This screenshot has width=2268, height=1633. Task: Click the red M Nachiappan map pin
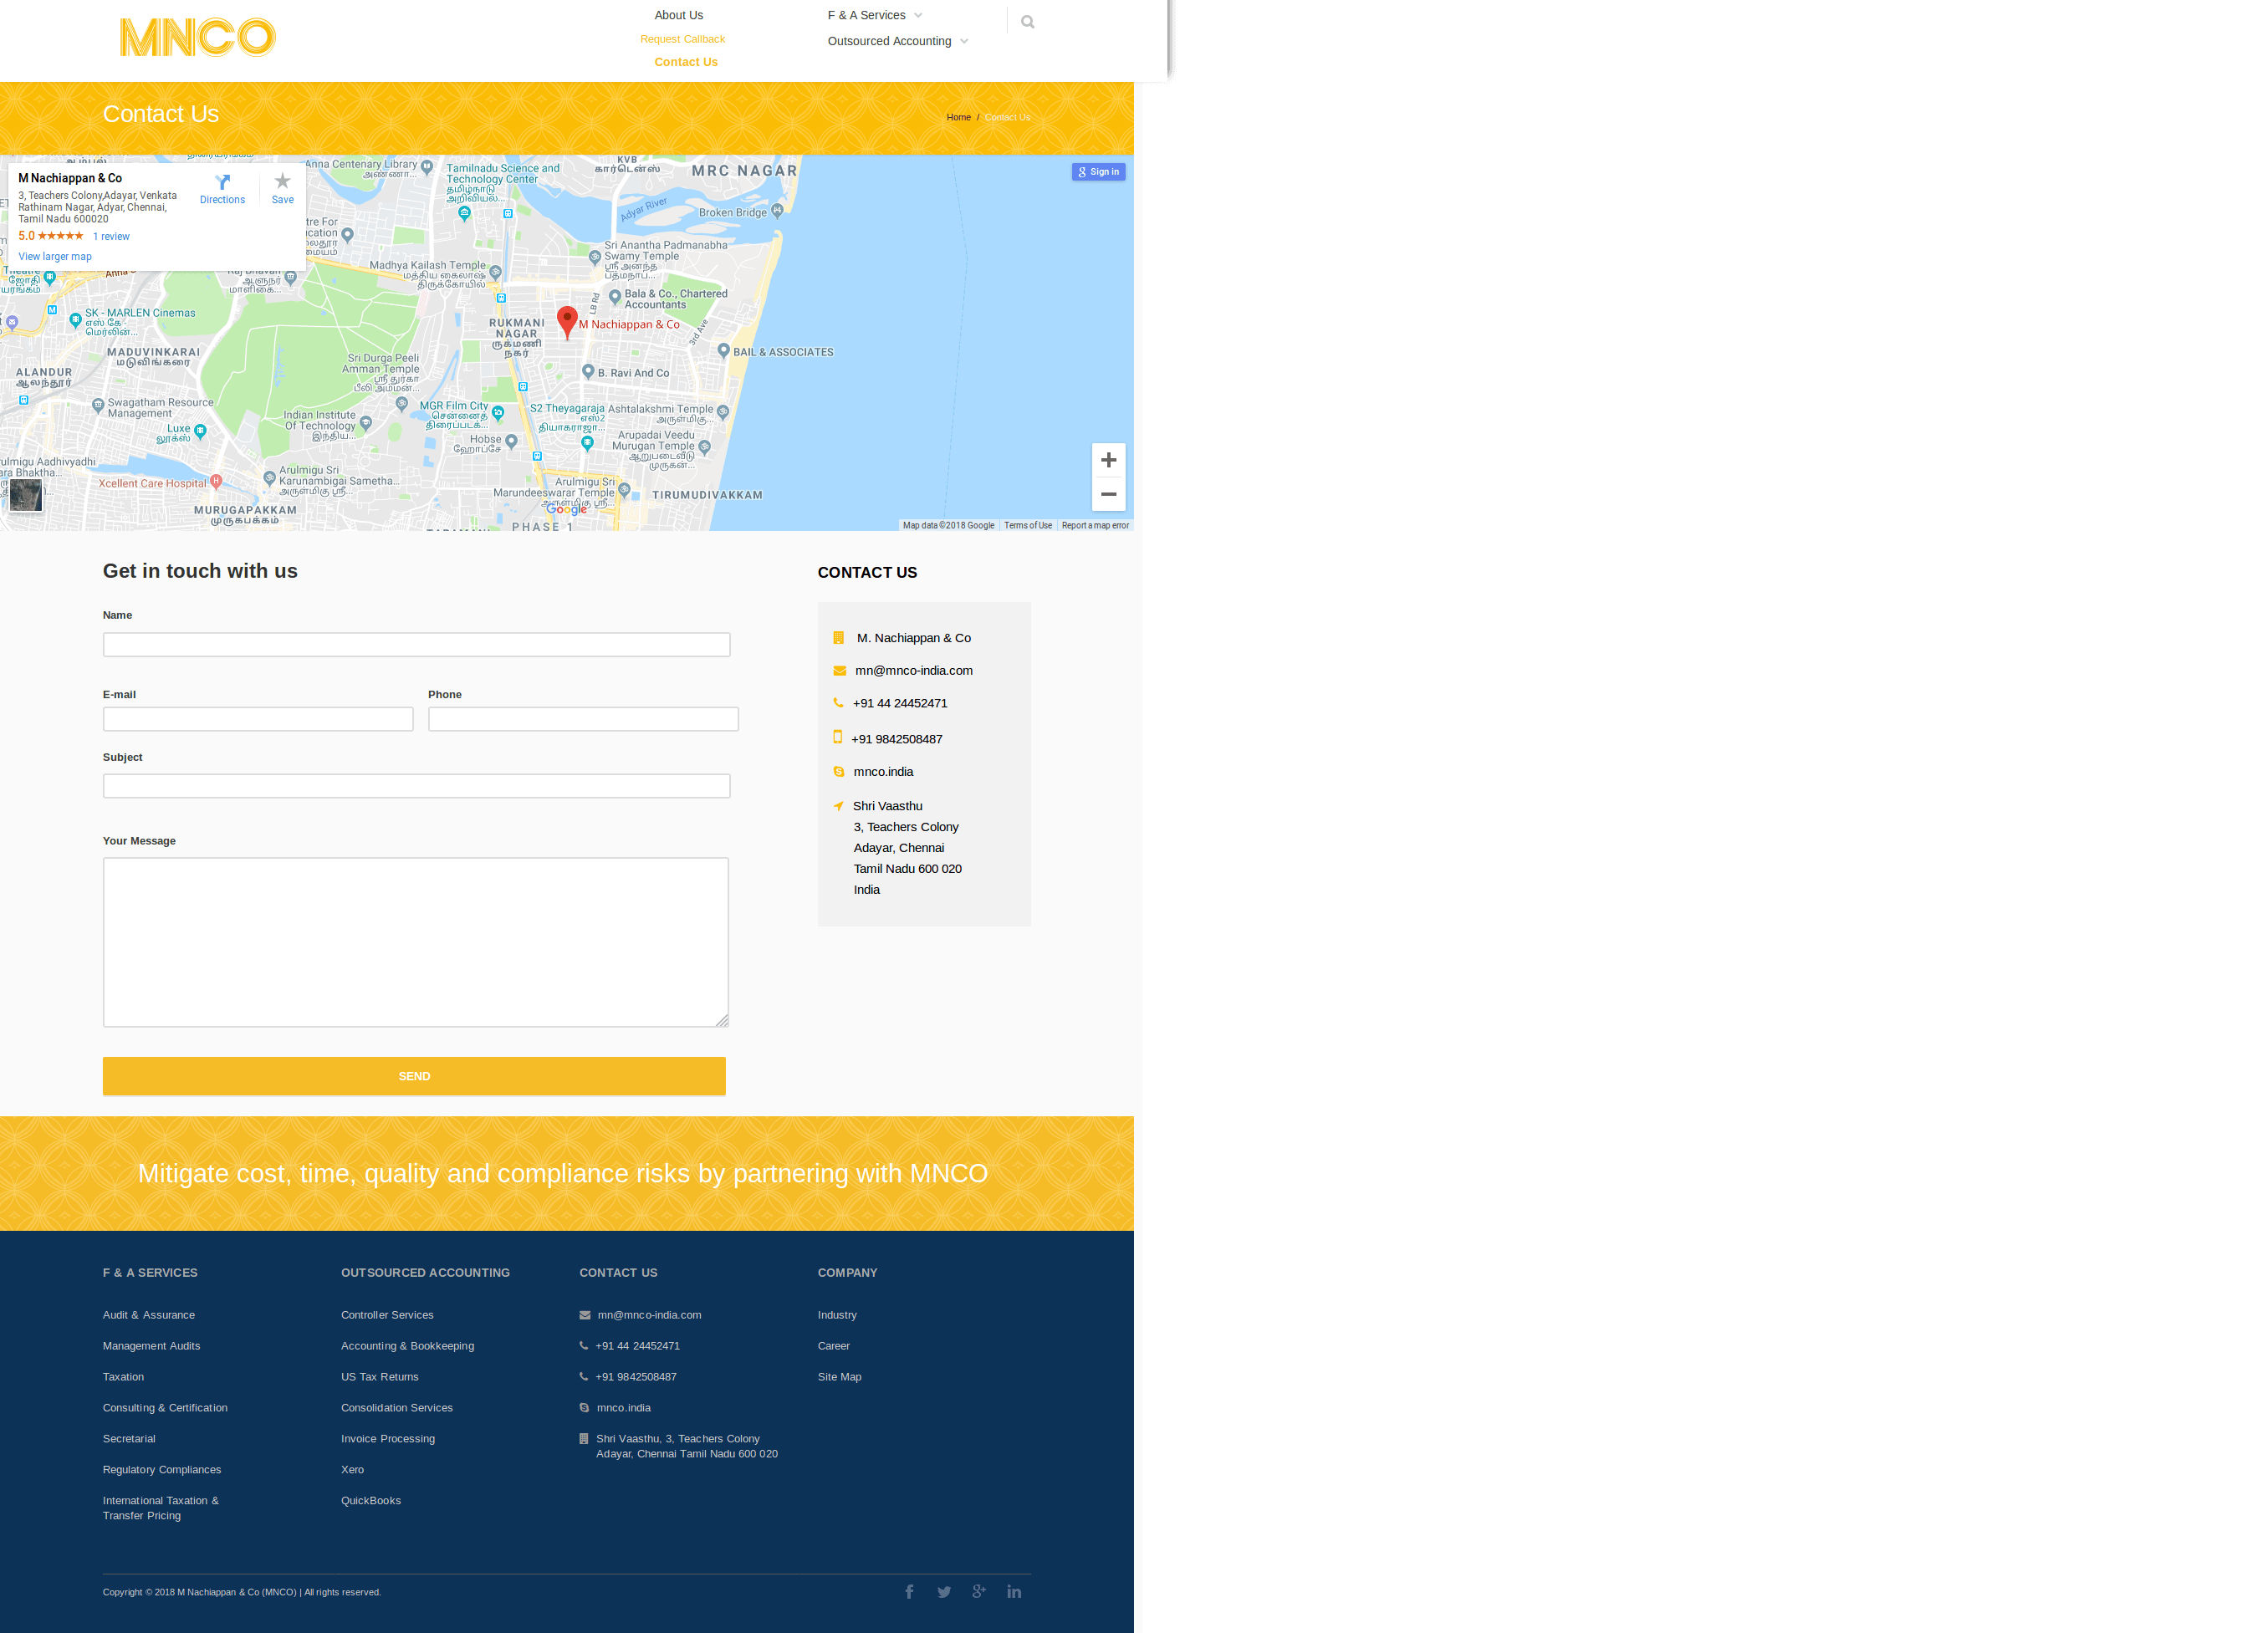567,322
